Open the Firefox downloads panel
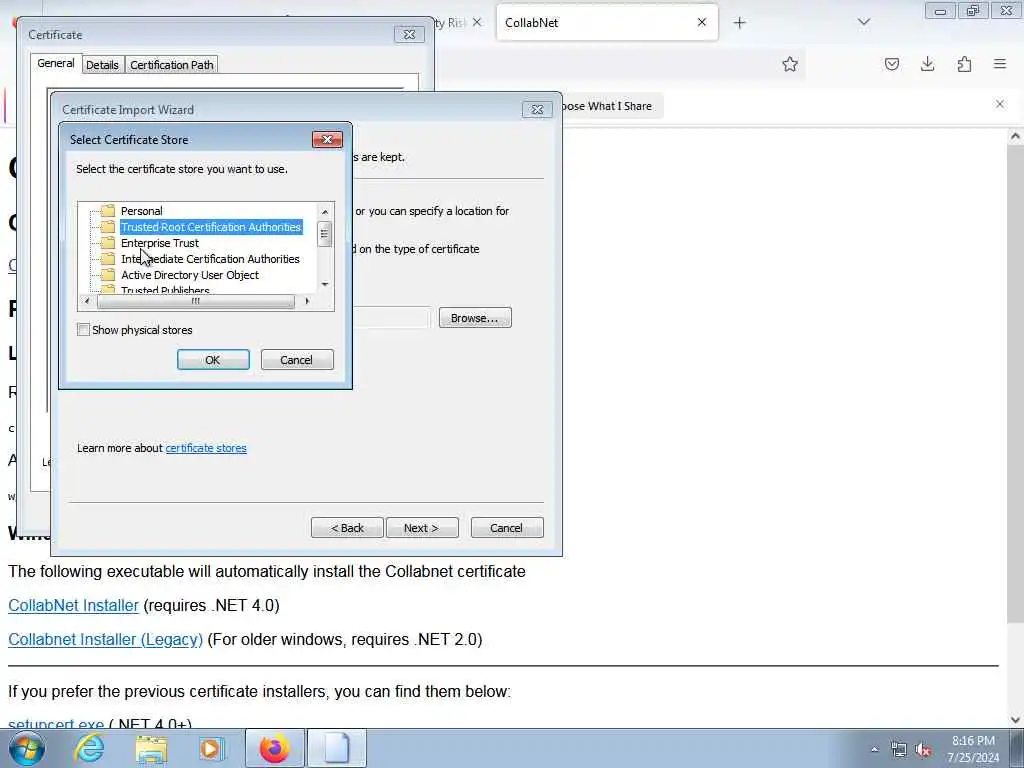1024x768 pixels. click(x=927, y=64)
